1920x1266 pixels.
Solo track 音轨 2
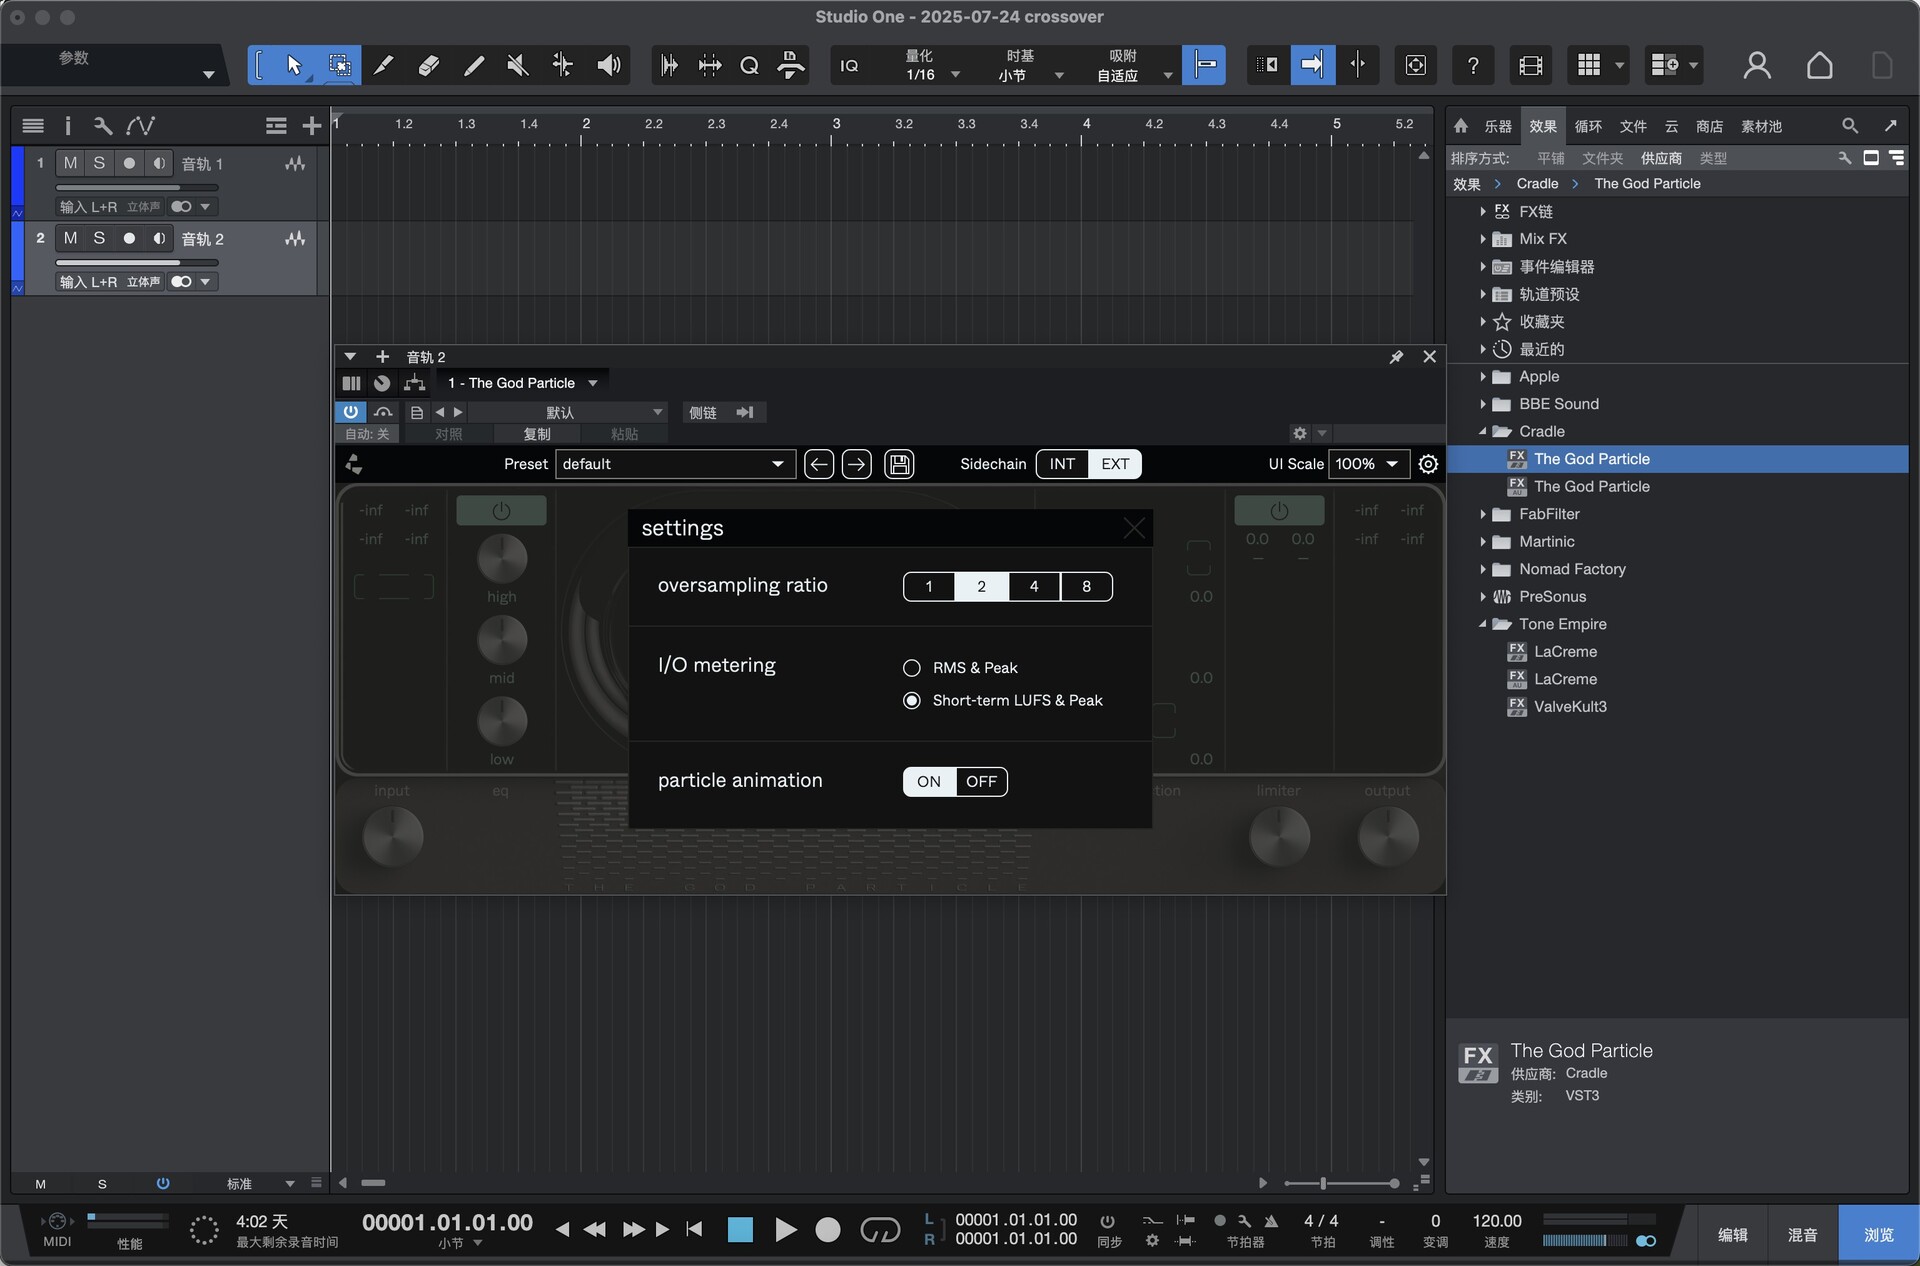(x=99, y=238)
